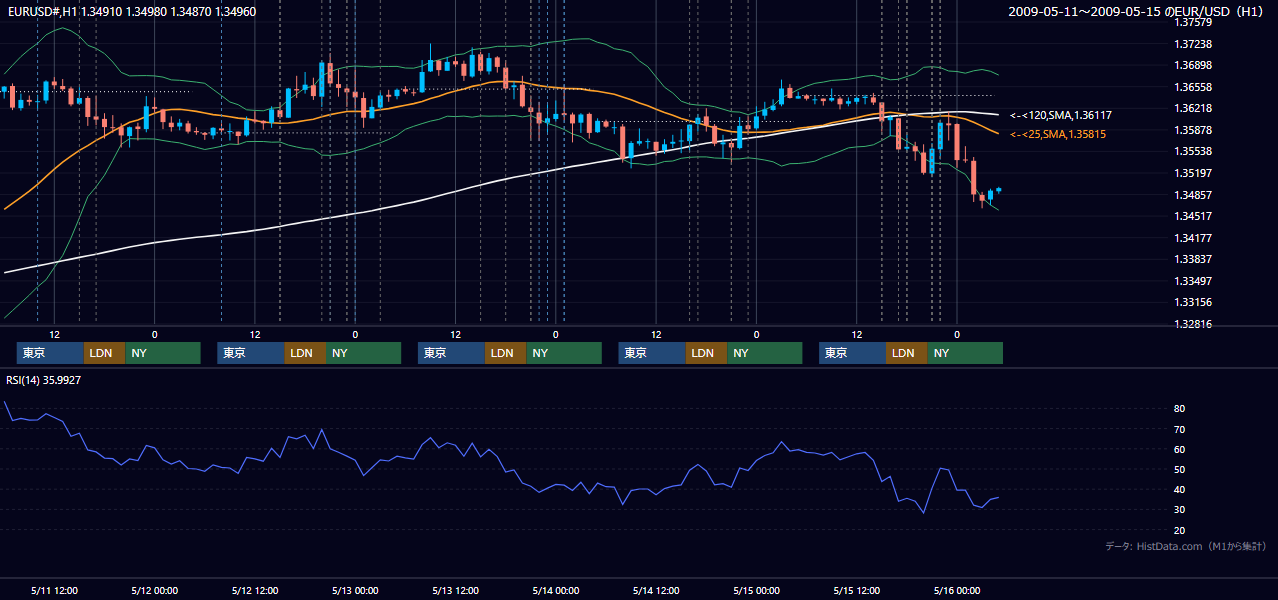
Task: Click RSI scale level 30
Action: tap(1180, 510)
